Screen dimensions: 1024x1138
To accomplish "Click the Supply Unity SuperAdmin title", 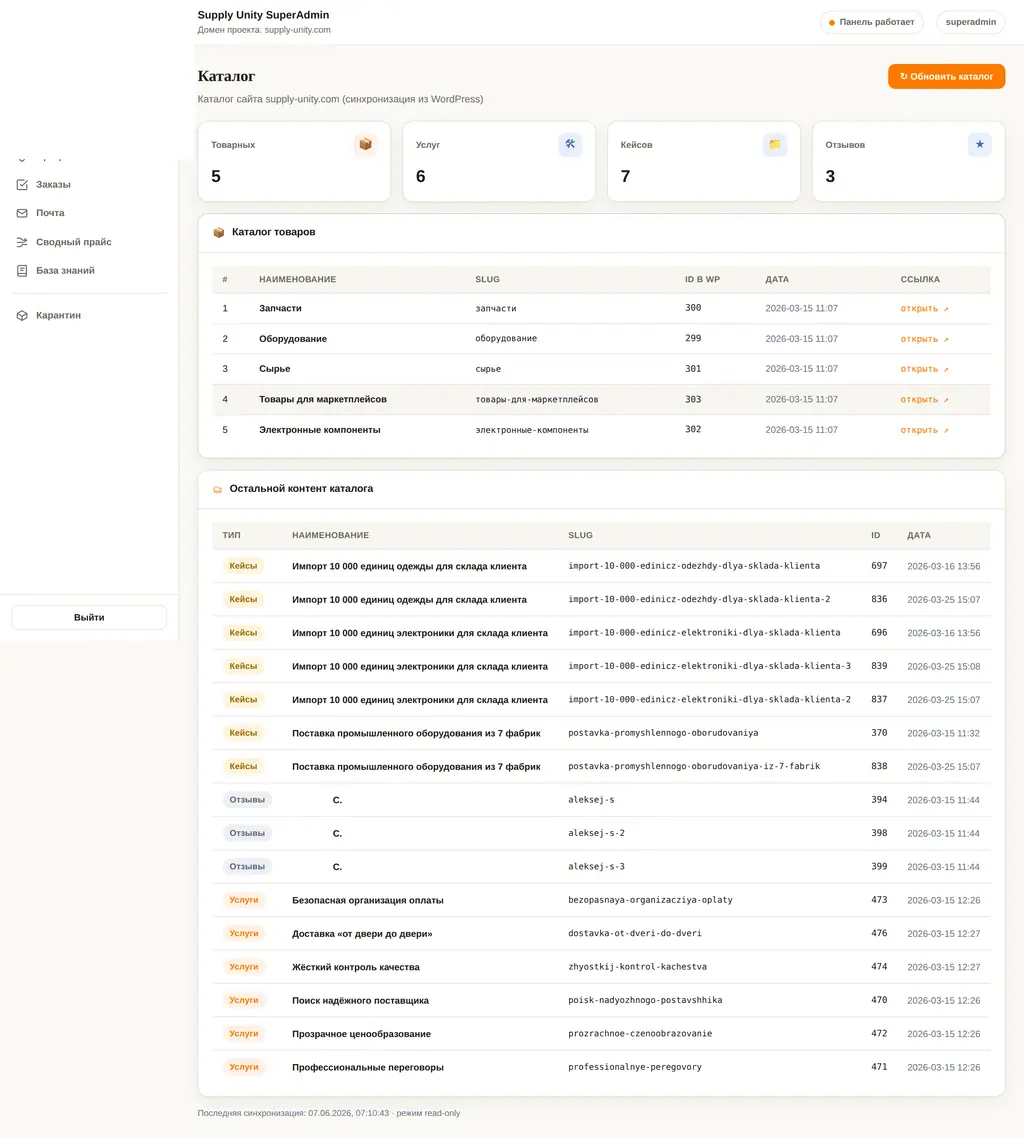I will (263, 15).
